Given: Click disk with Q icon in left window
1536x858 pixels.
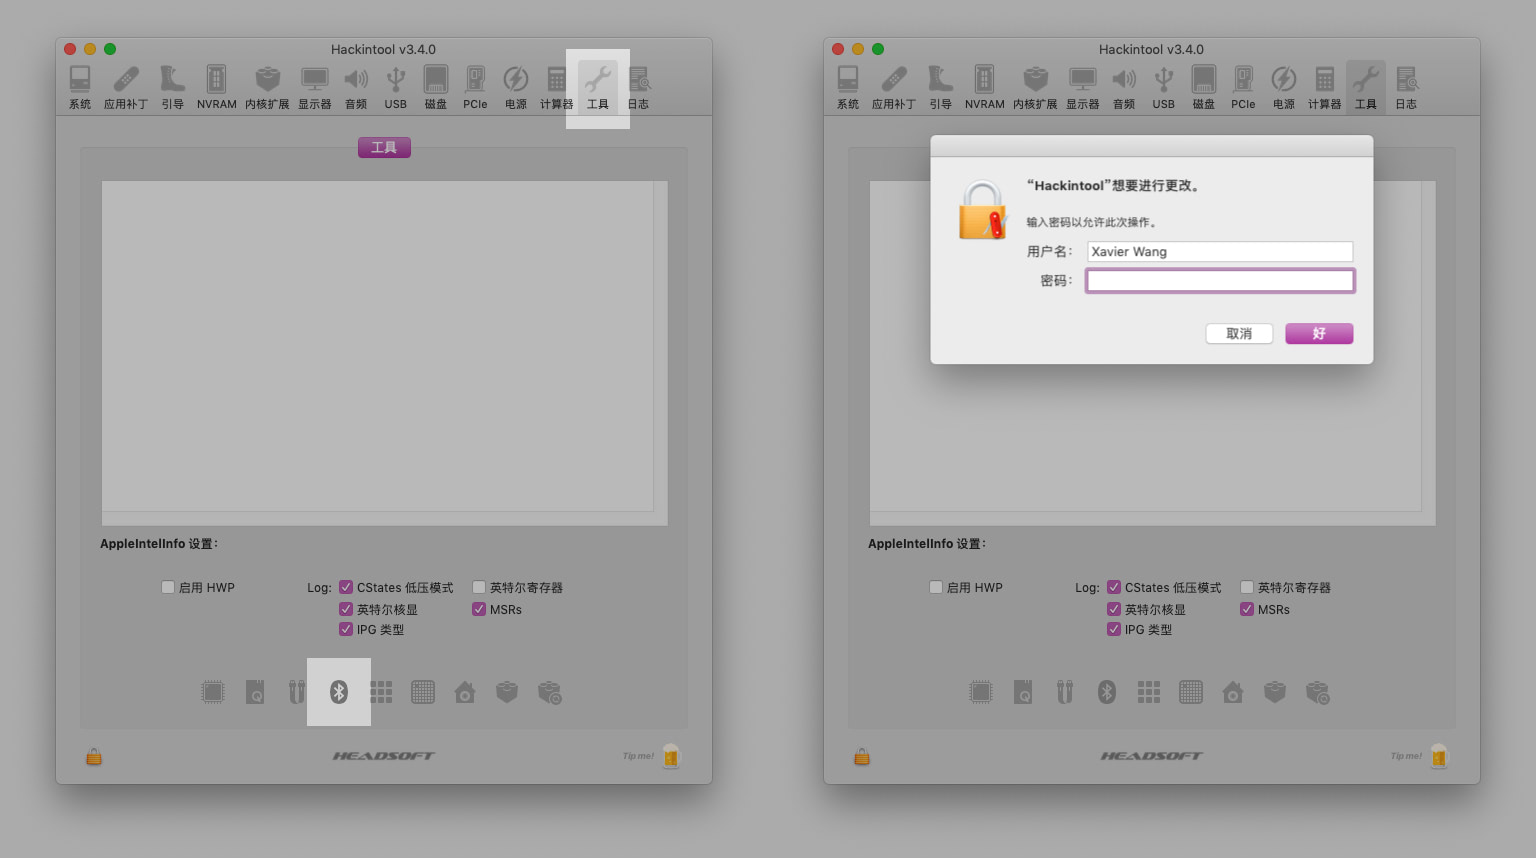Looking at the screenshot, I should 255,692.
